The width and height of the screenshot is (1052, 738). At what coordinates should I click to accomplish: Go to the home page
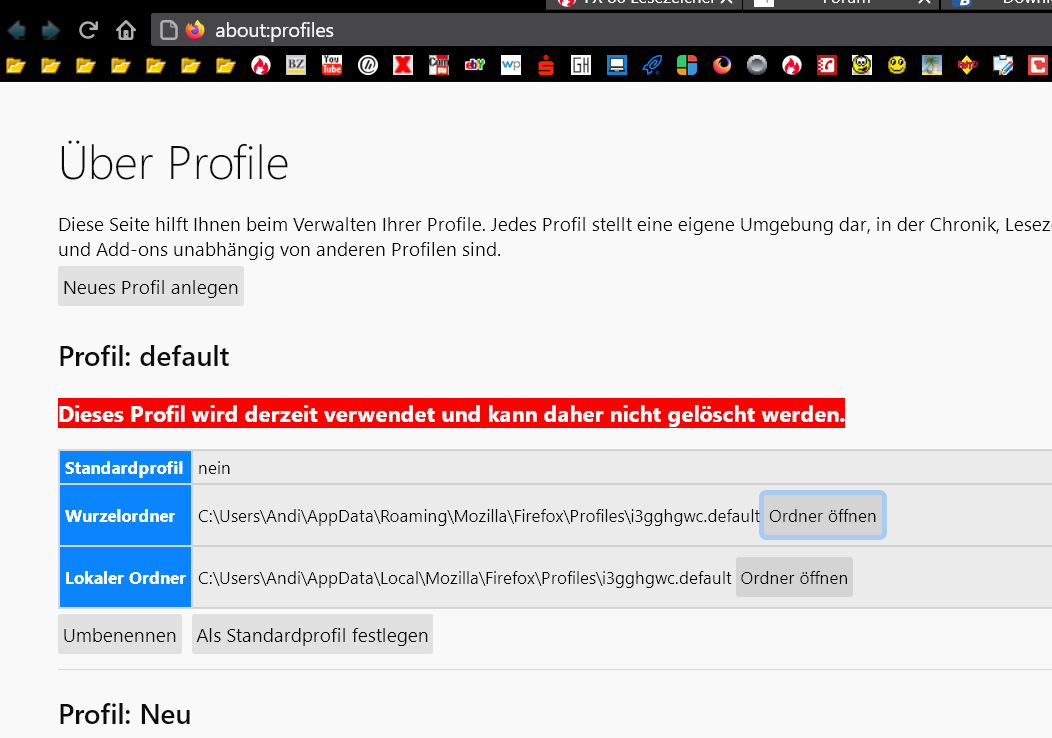[x=126, y=30]
